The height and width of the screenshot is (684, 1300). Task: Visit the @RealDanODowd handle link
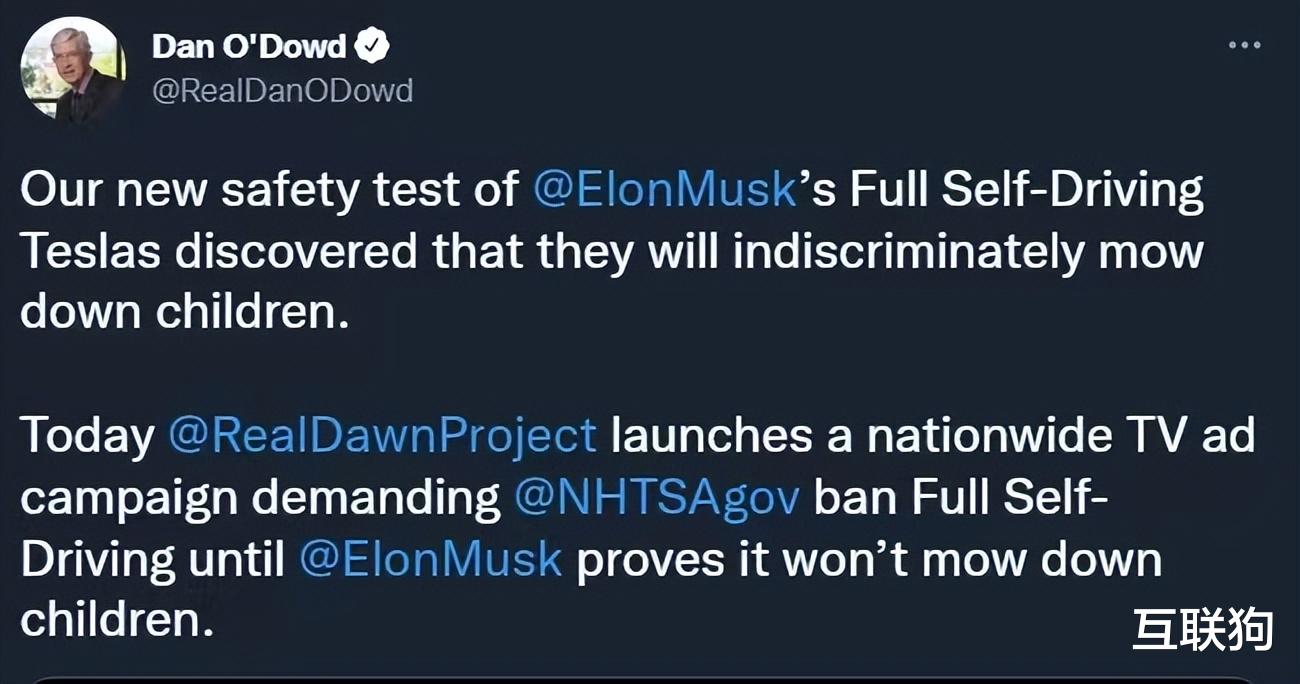(282, 90)
